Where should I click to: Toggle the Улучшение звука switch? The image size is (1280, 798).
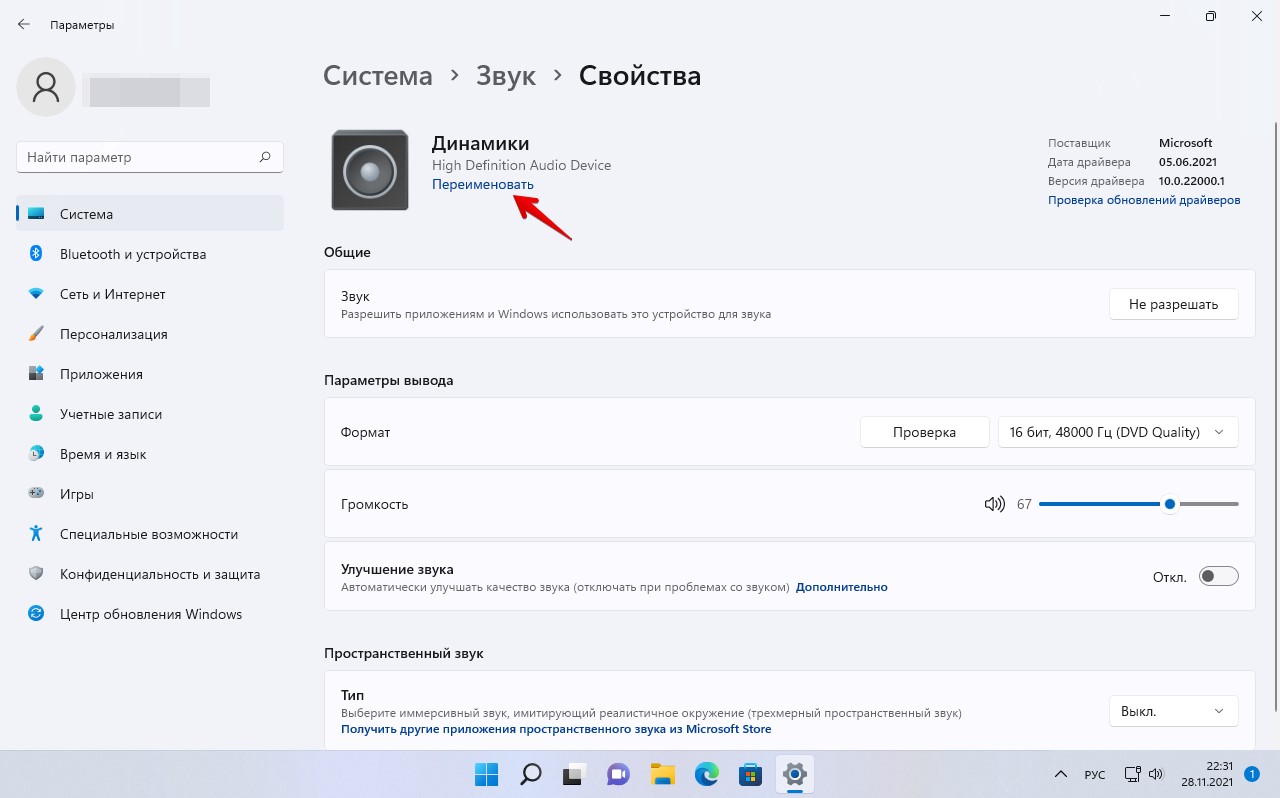[1218, 576]
